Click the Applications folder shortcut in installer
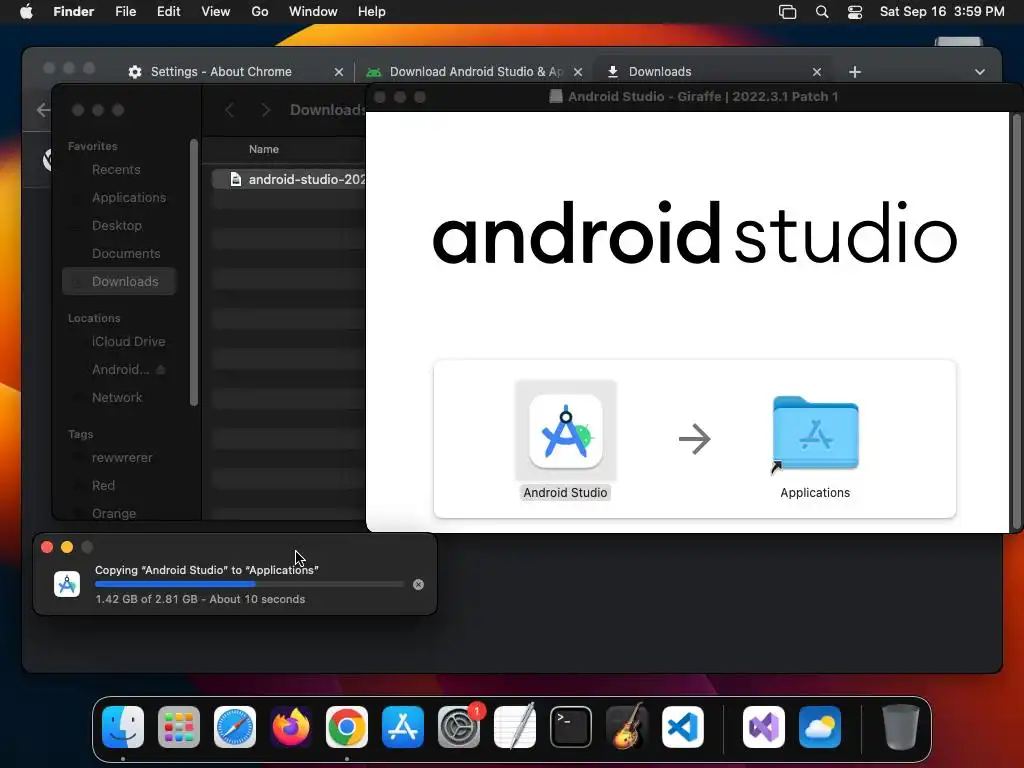The height and width of the screenshot is (768, 1024). point(815,432)
